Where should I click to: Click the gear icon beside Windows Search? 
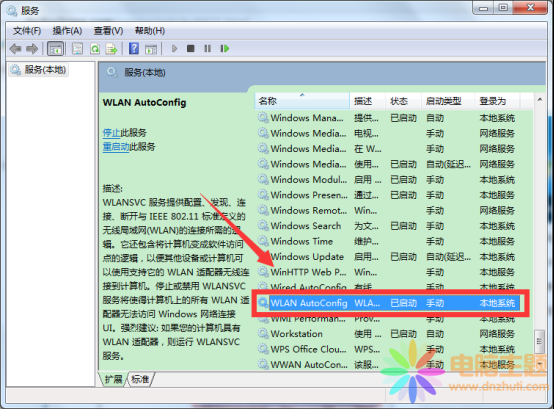(x=263, y=225)
